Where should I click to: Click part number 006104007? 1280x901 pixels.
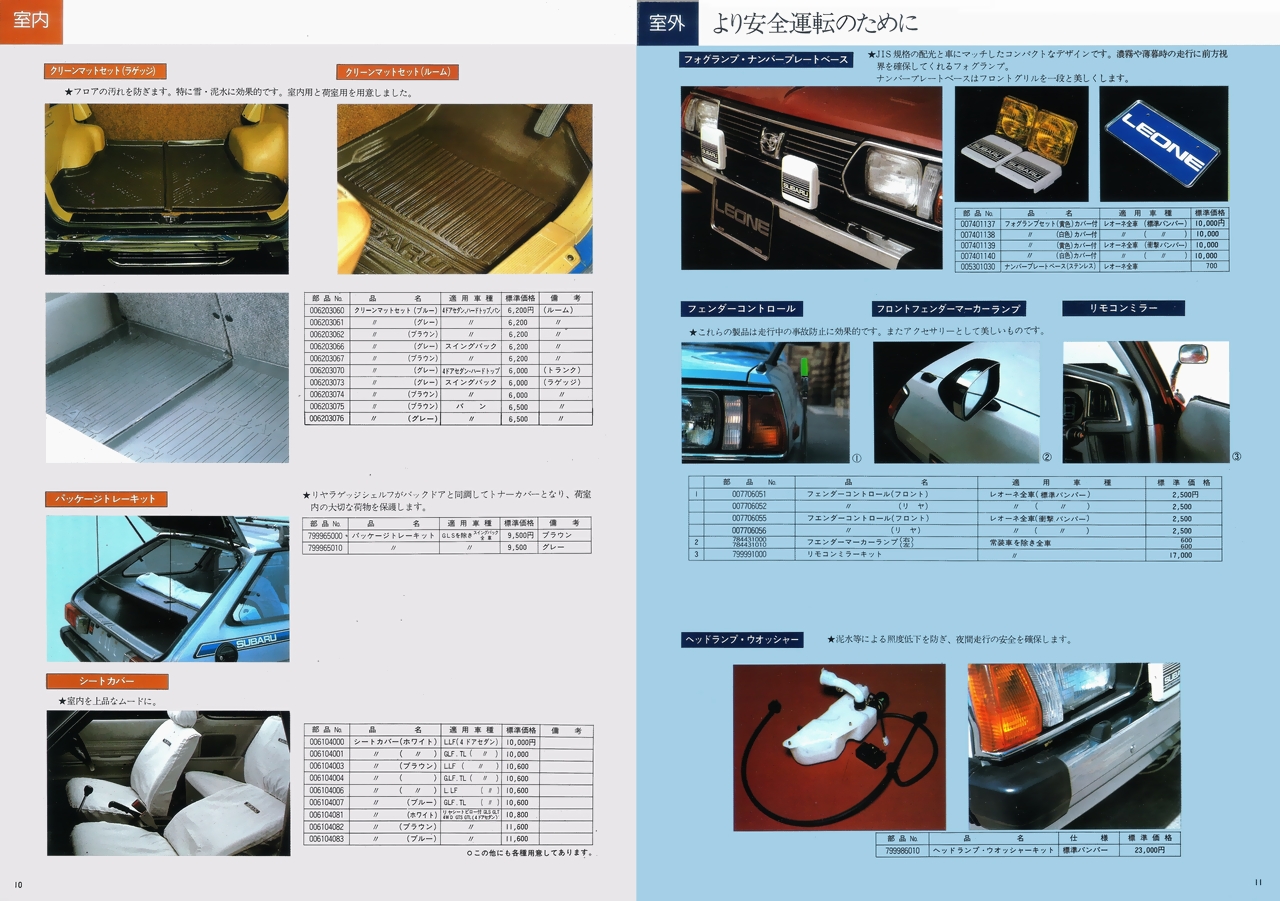[x=326, y=803]
